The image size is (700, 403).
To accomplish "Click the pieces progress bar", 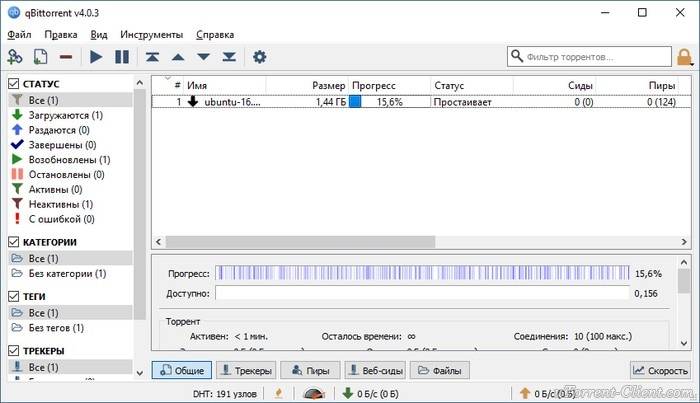I will point(423,273).
